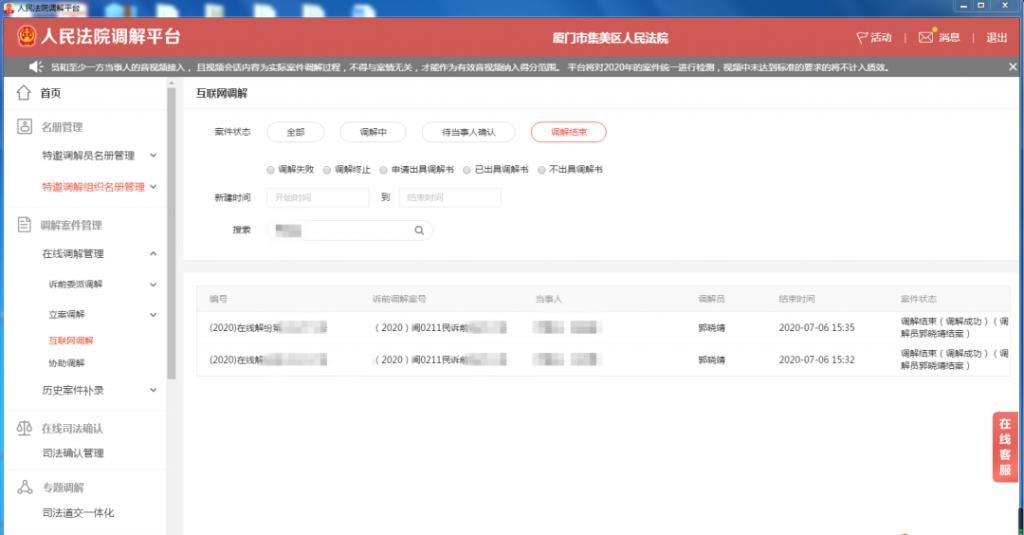The height and width of the screenshot is (535, 1024).
Task: Click the sidebar vertical scrollbar
Action: click(x=171, y=232)
